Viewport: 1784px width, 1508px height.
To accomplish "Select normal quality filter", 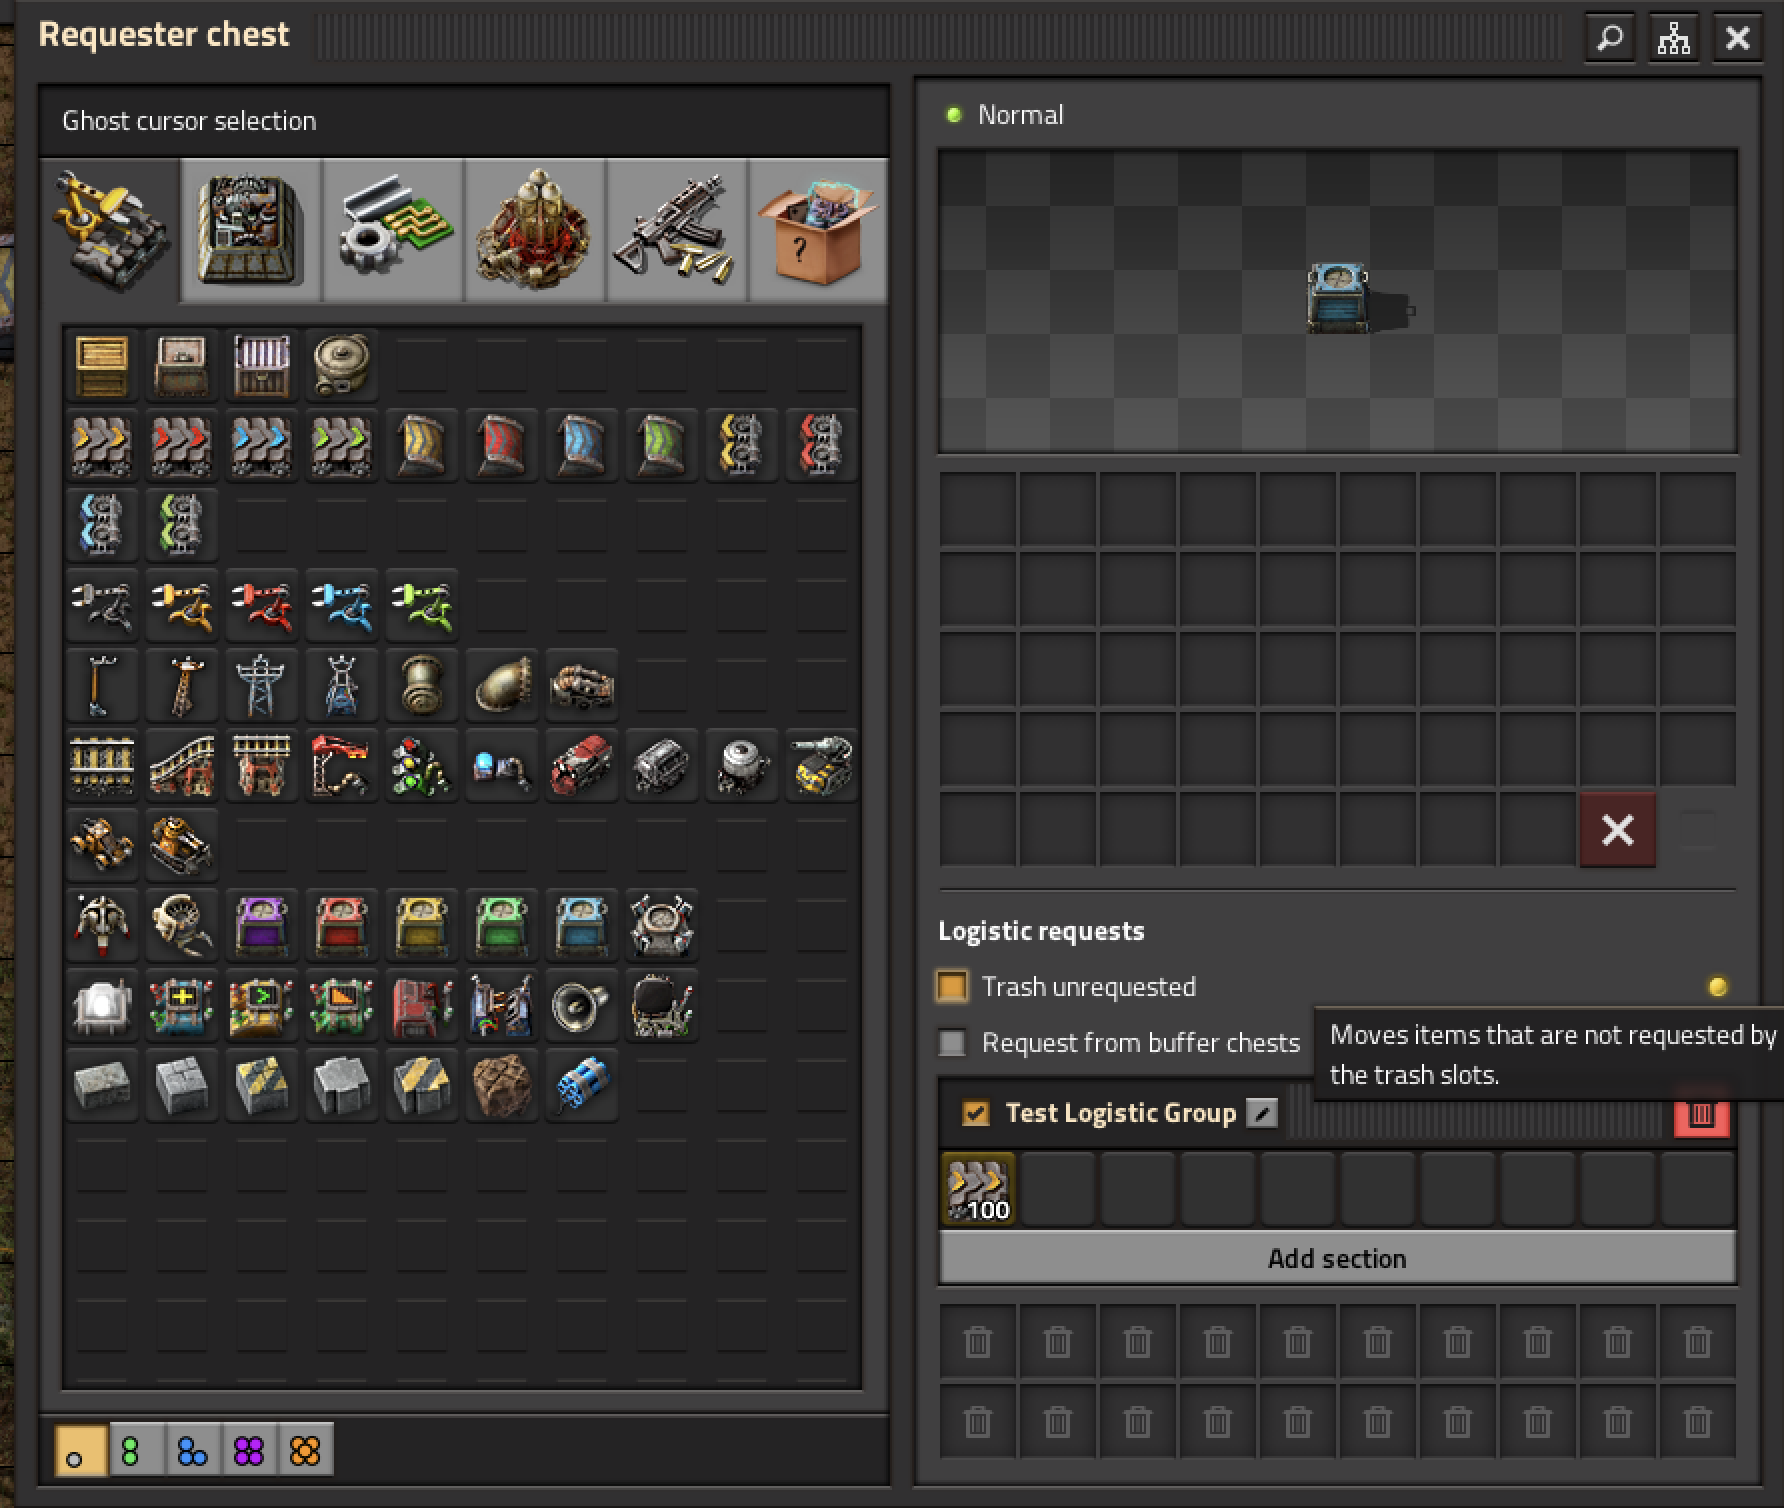I will [79, 1450].
